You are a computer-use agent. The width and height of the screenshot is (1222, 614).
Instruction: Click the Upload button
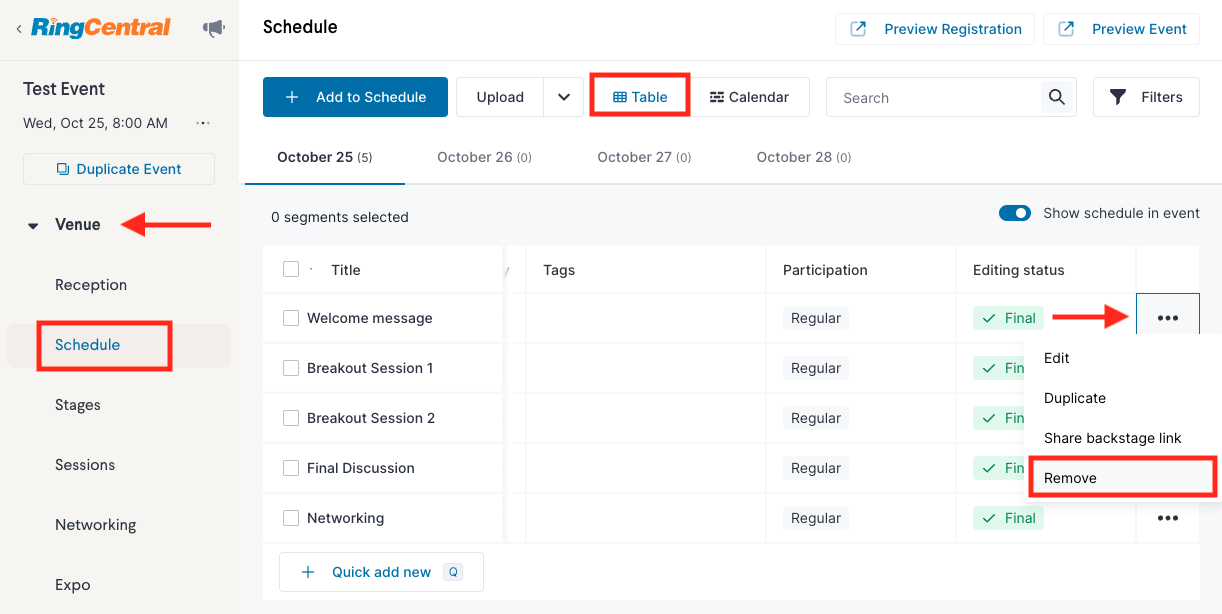500,97
